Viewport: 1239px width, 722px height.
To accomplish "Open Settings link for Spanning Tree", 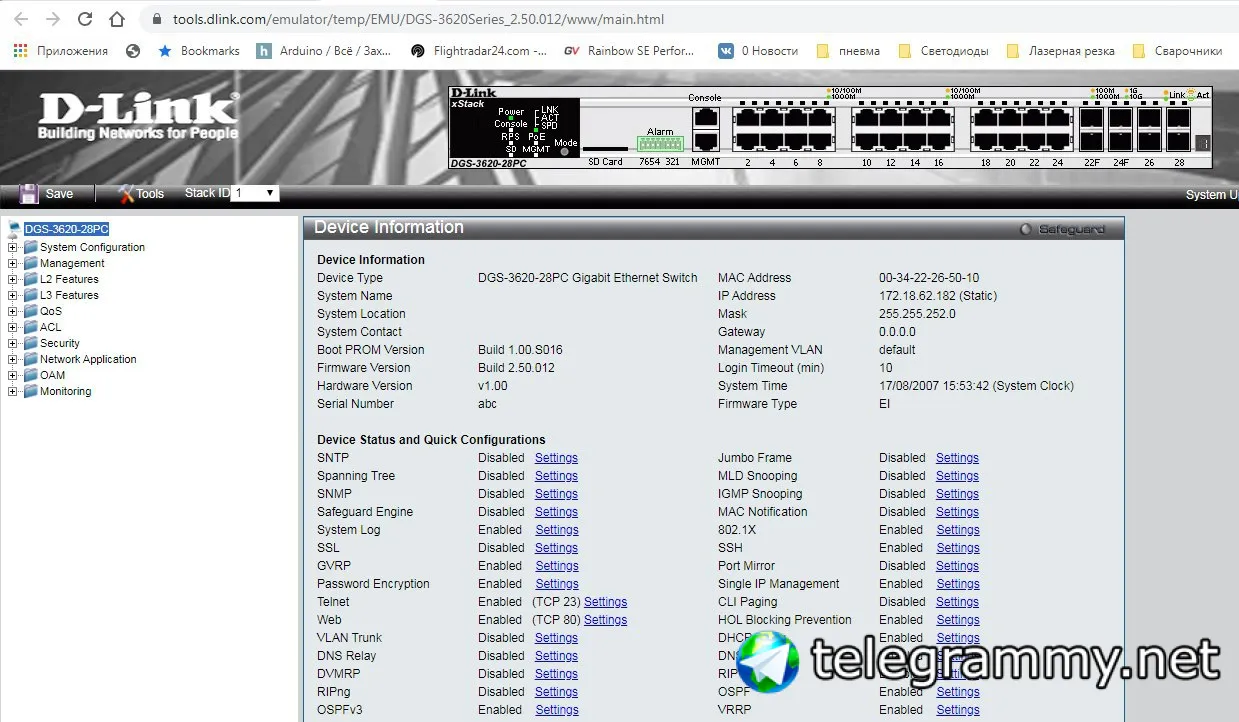I will tap(556, 476).
